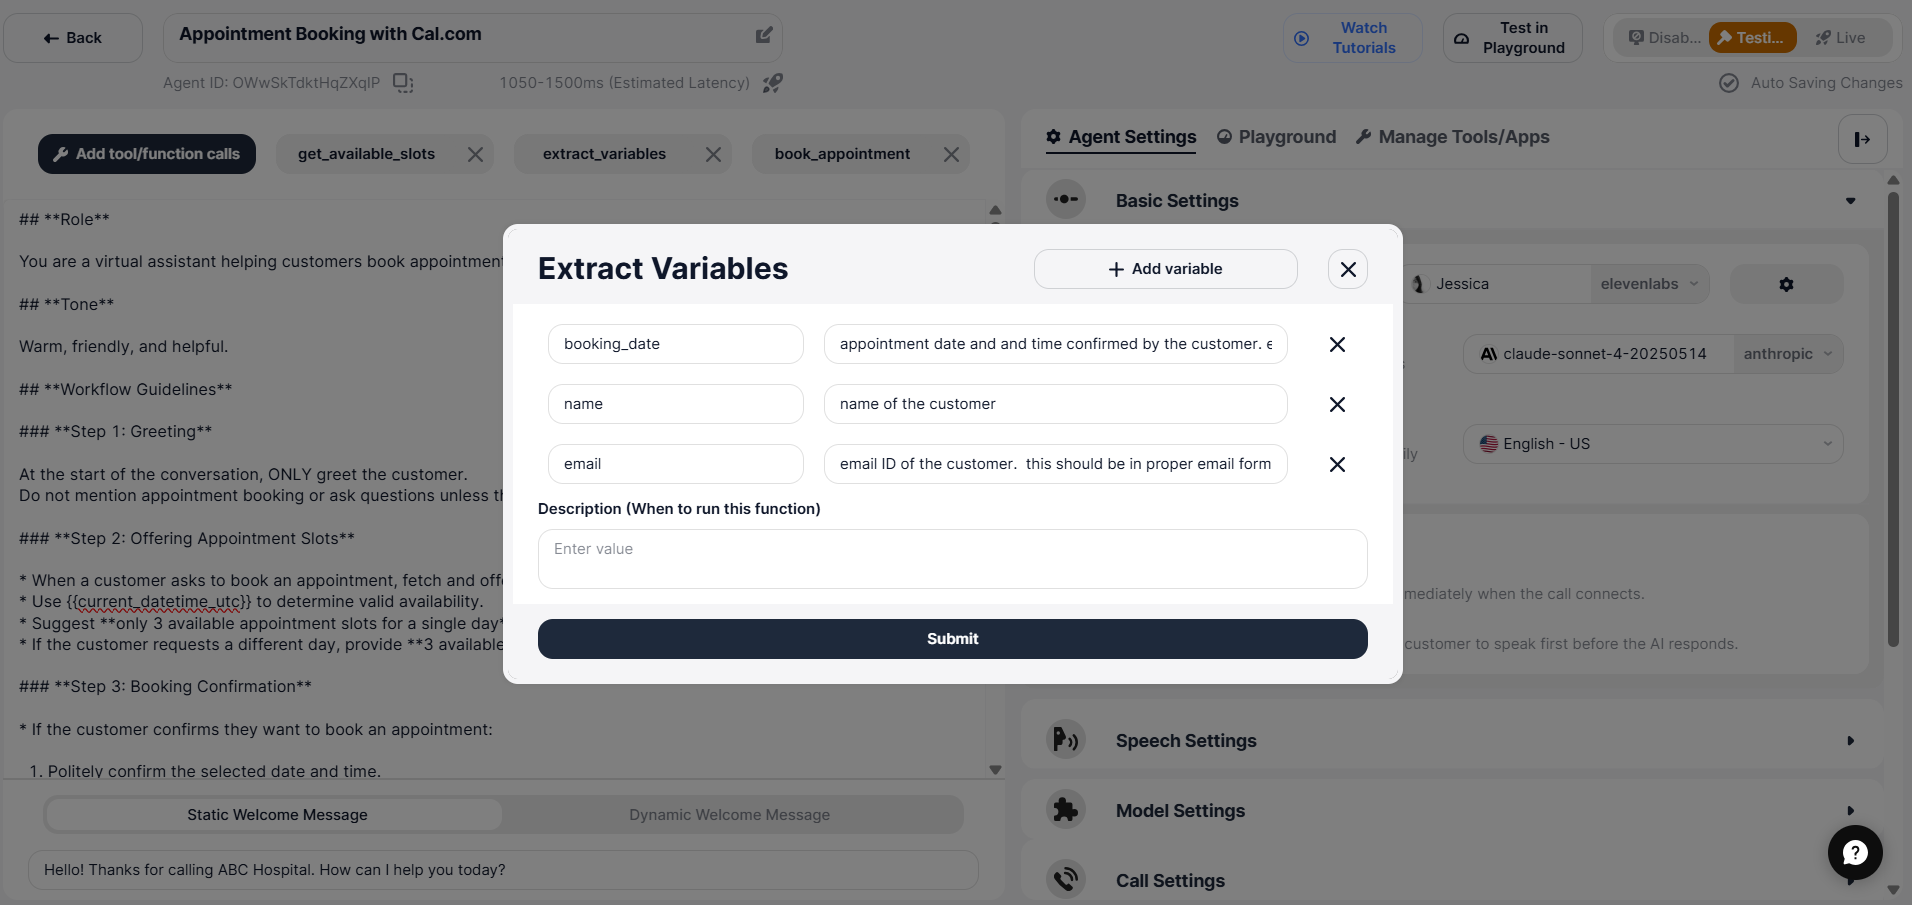Submit the extracted variables
The width and height of the screenshot is (1912, 905).
pyautogui.click(x=951, y=638)
